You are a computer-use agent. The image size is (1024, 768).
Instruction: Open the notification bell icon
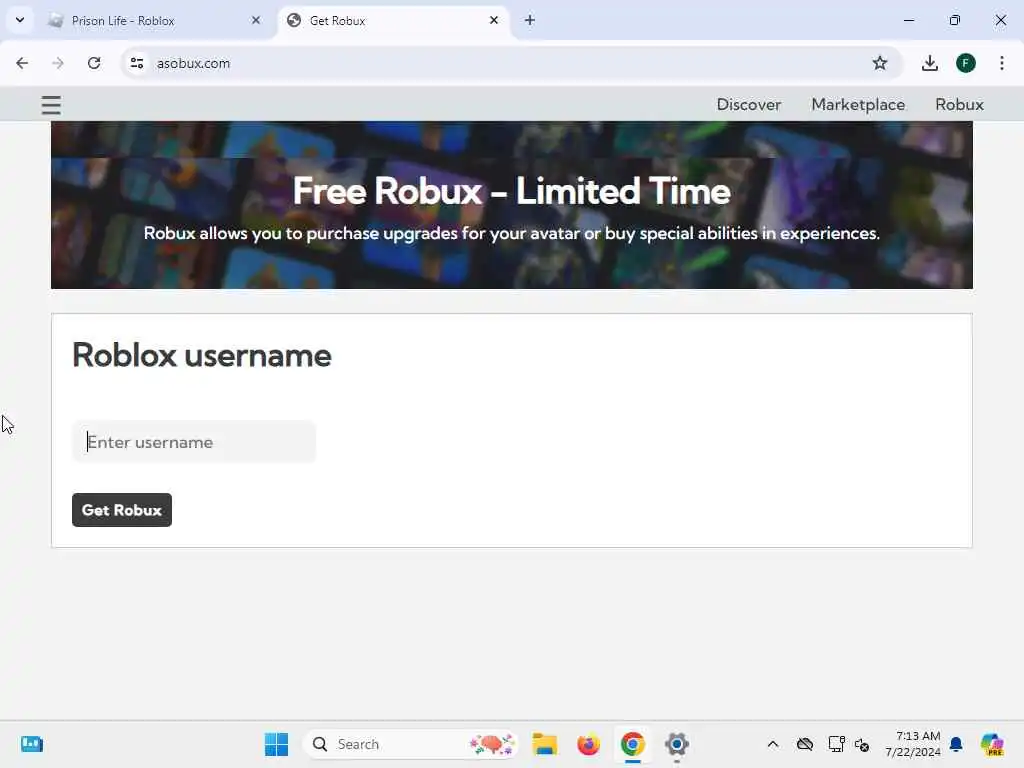956,744
